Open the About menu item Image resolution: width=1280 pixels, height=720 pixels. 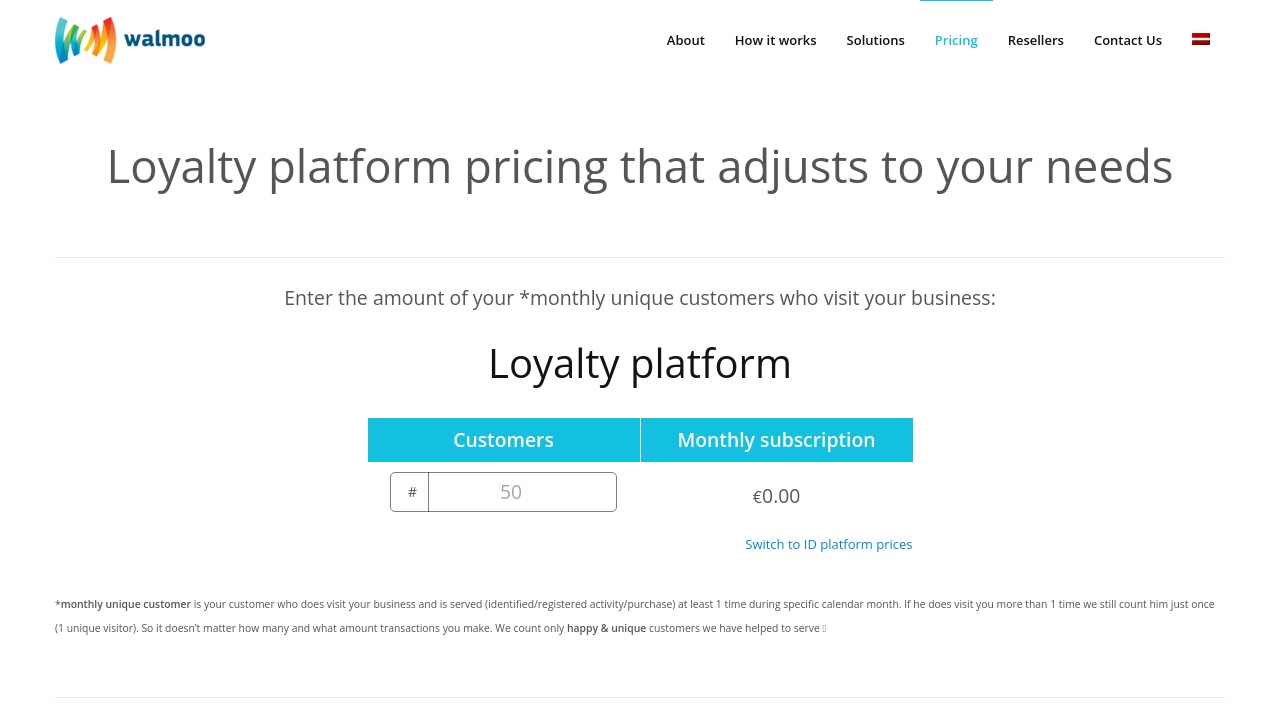[x=685, y=40]
